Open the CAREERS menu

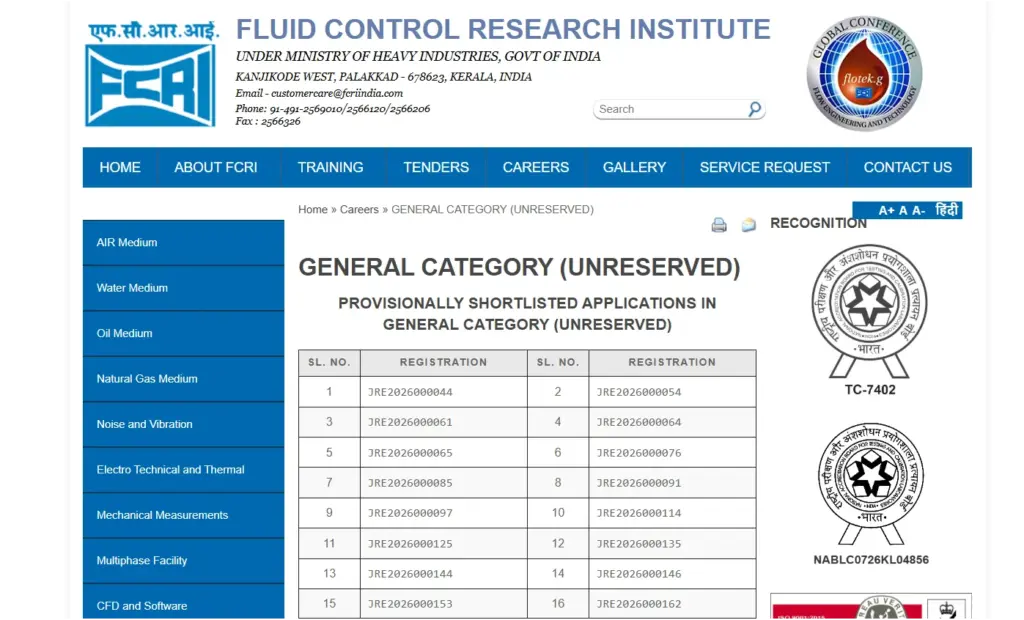coord(536,167)
